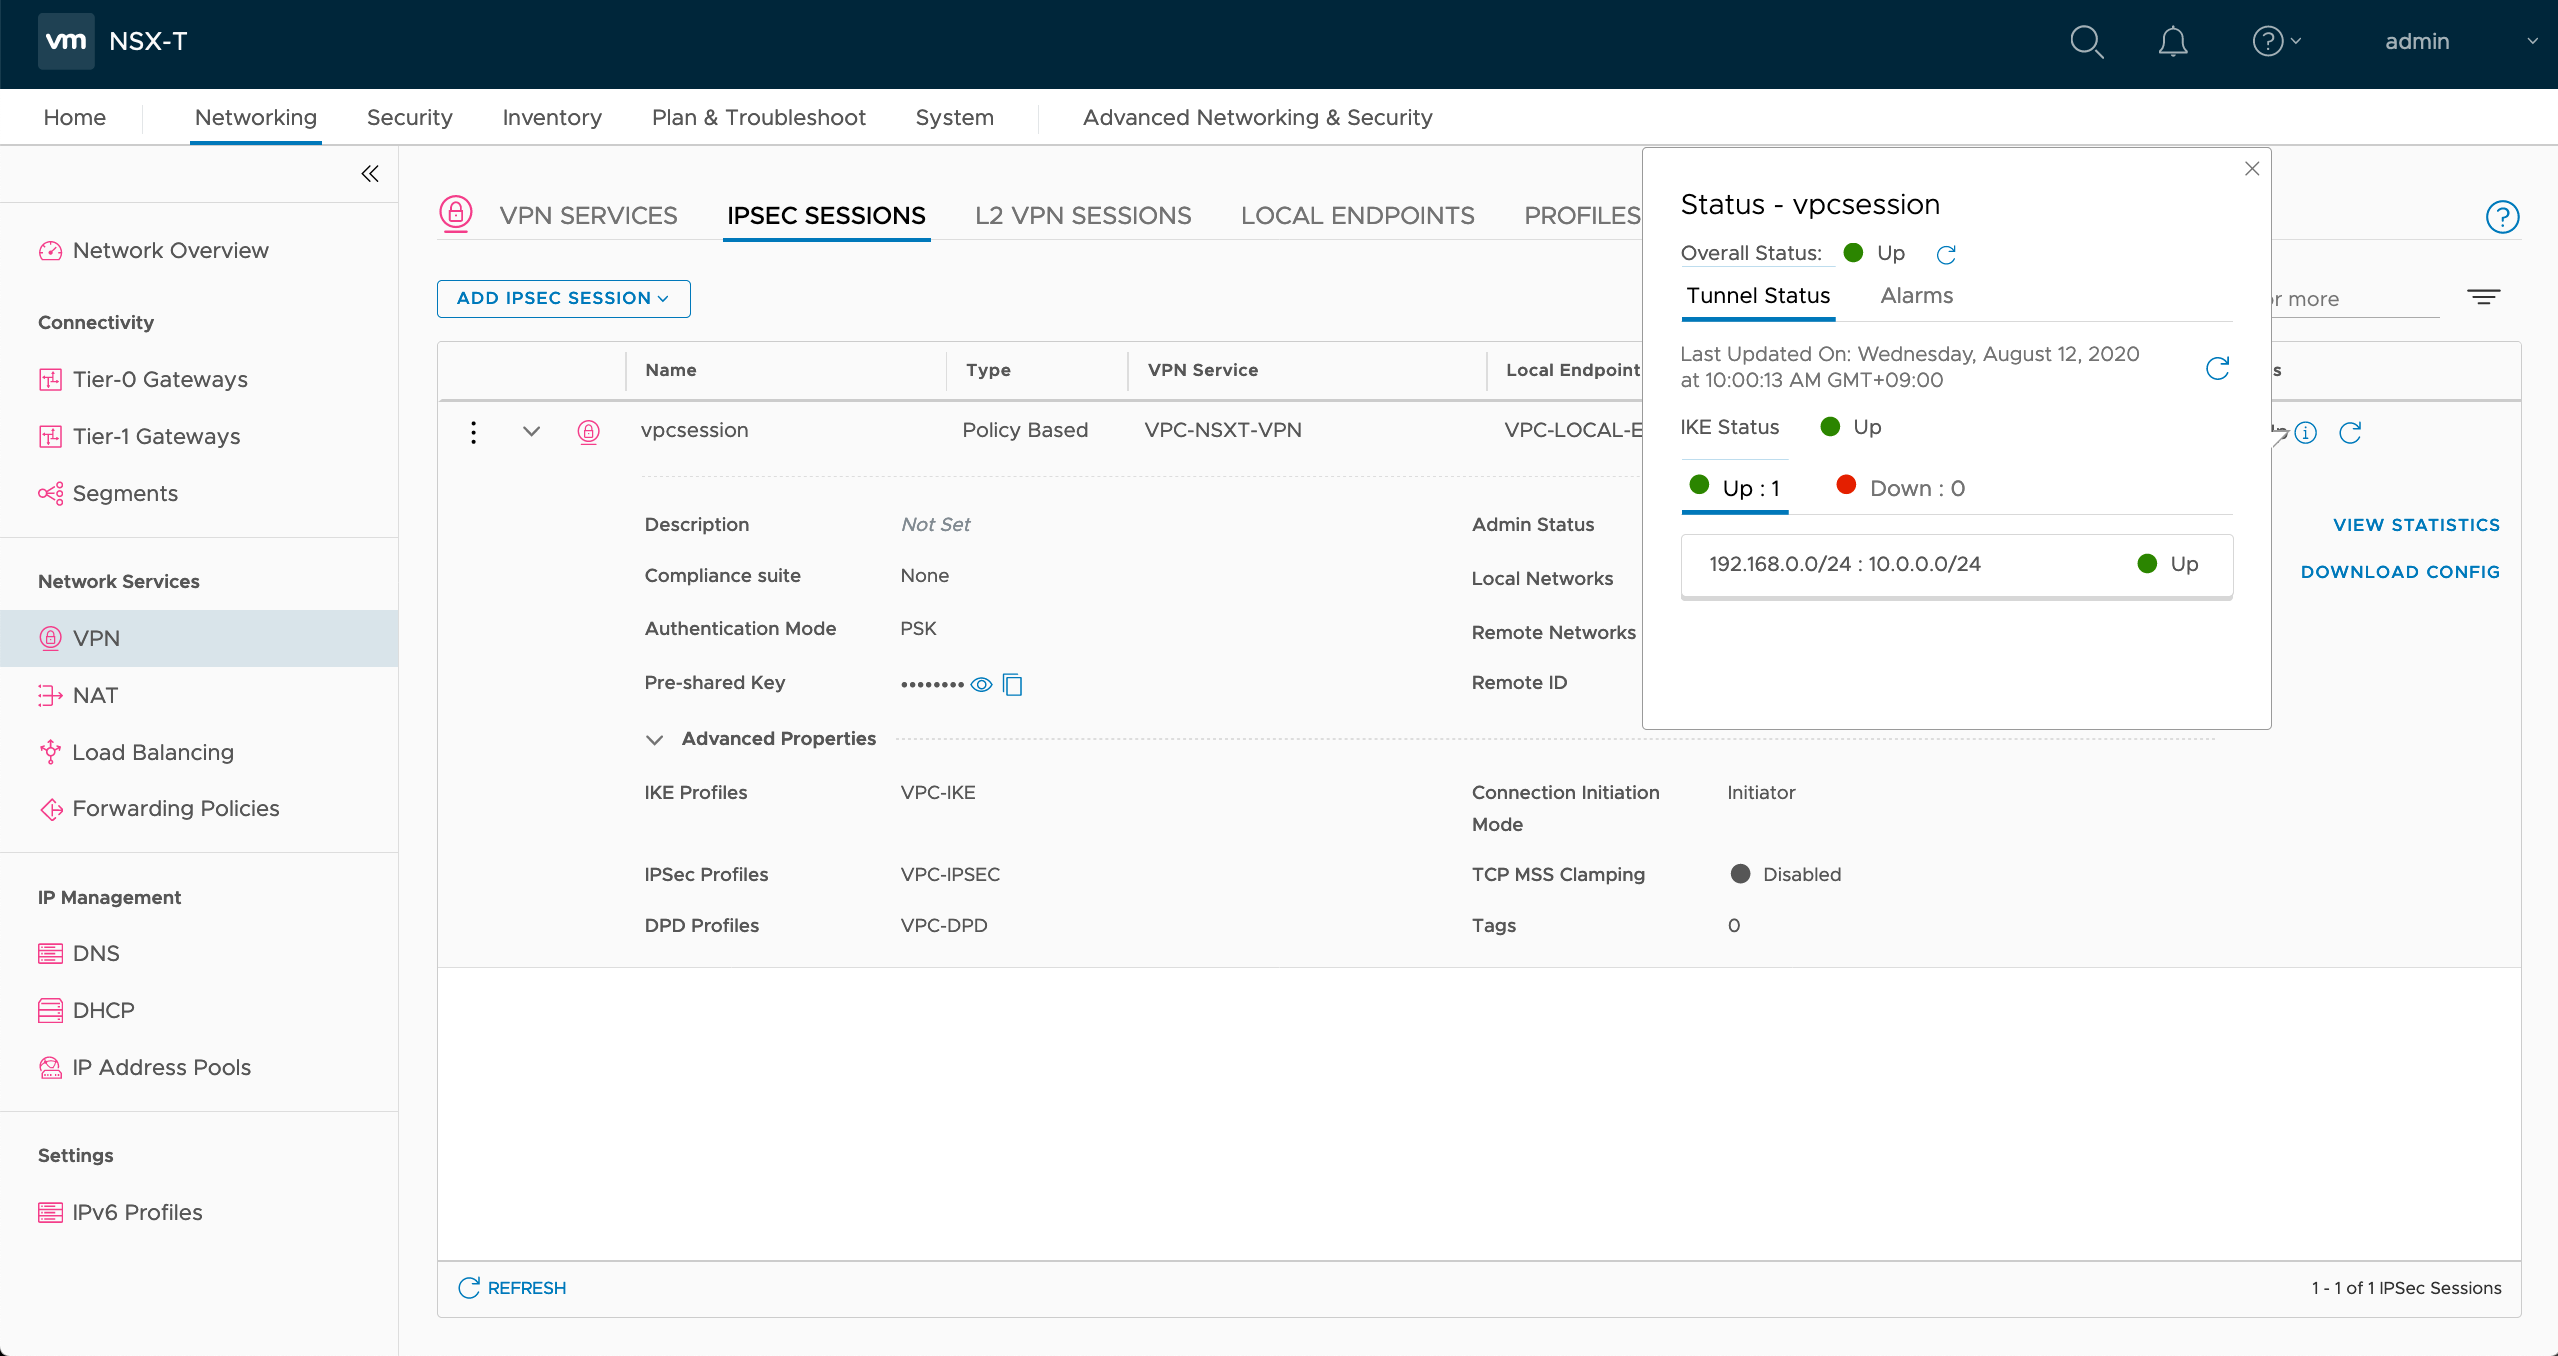Screen dimensions: 2558x1356
Task: Open the System top menu
Action: [x=954, y=118]
